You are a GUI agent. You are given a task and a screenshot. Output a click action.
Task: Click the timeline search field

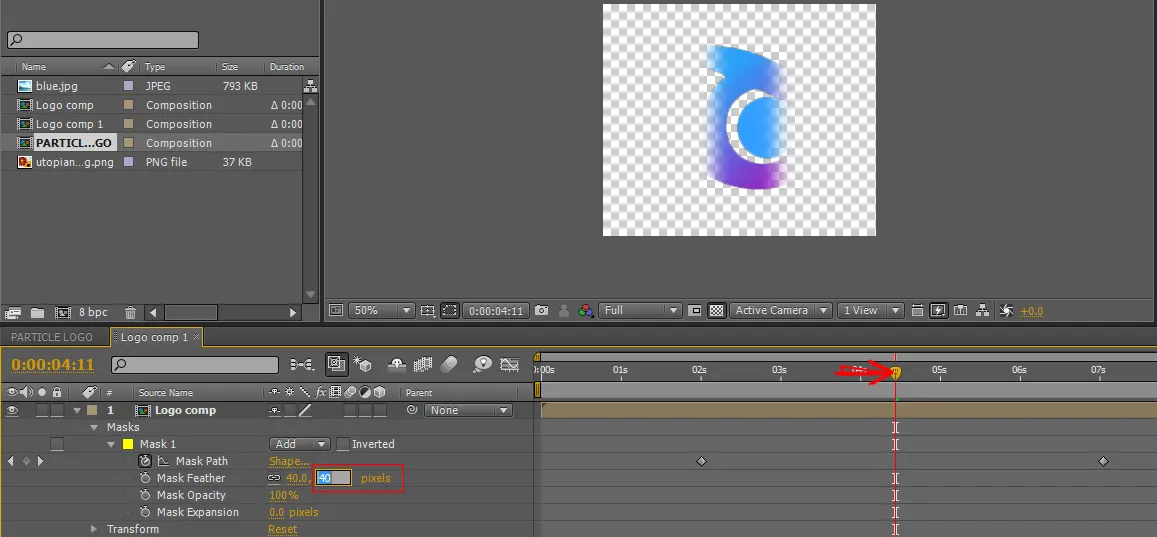[x=195, y=364]
